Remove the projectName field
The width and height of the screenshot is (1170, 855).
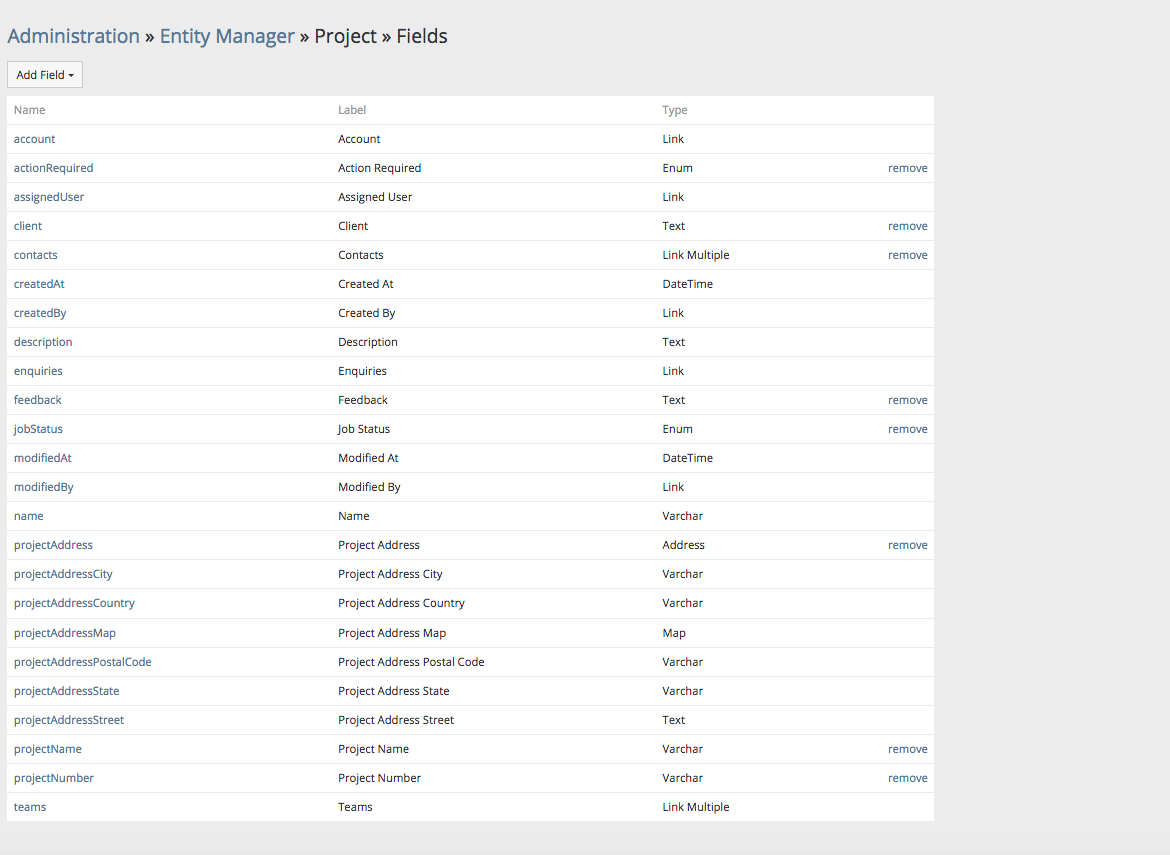click(x=907, y=749)
